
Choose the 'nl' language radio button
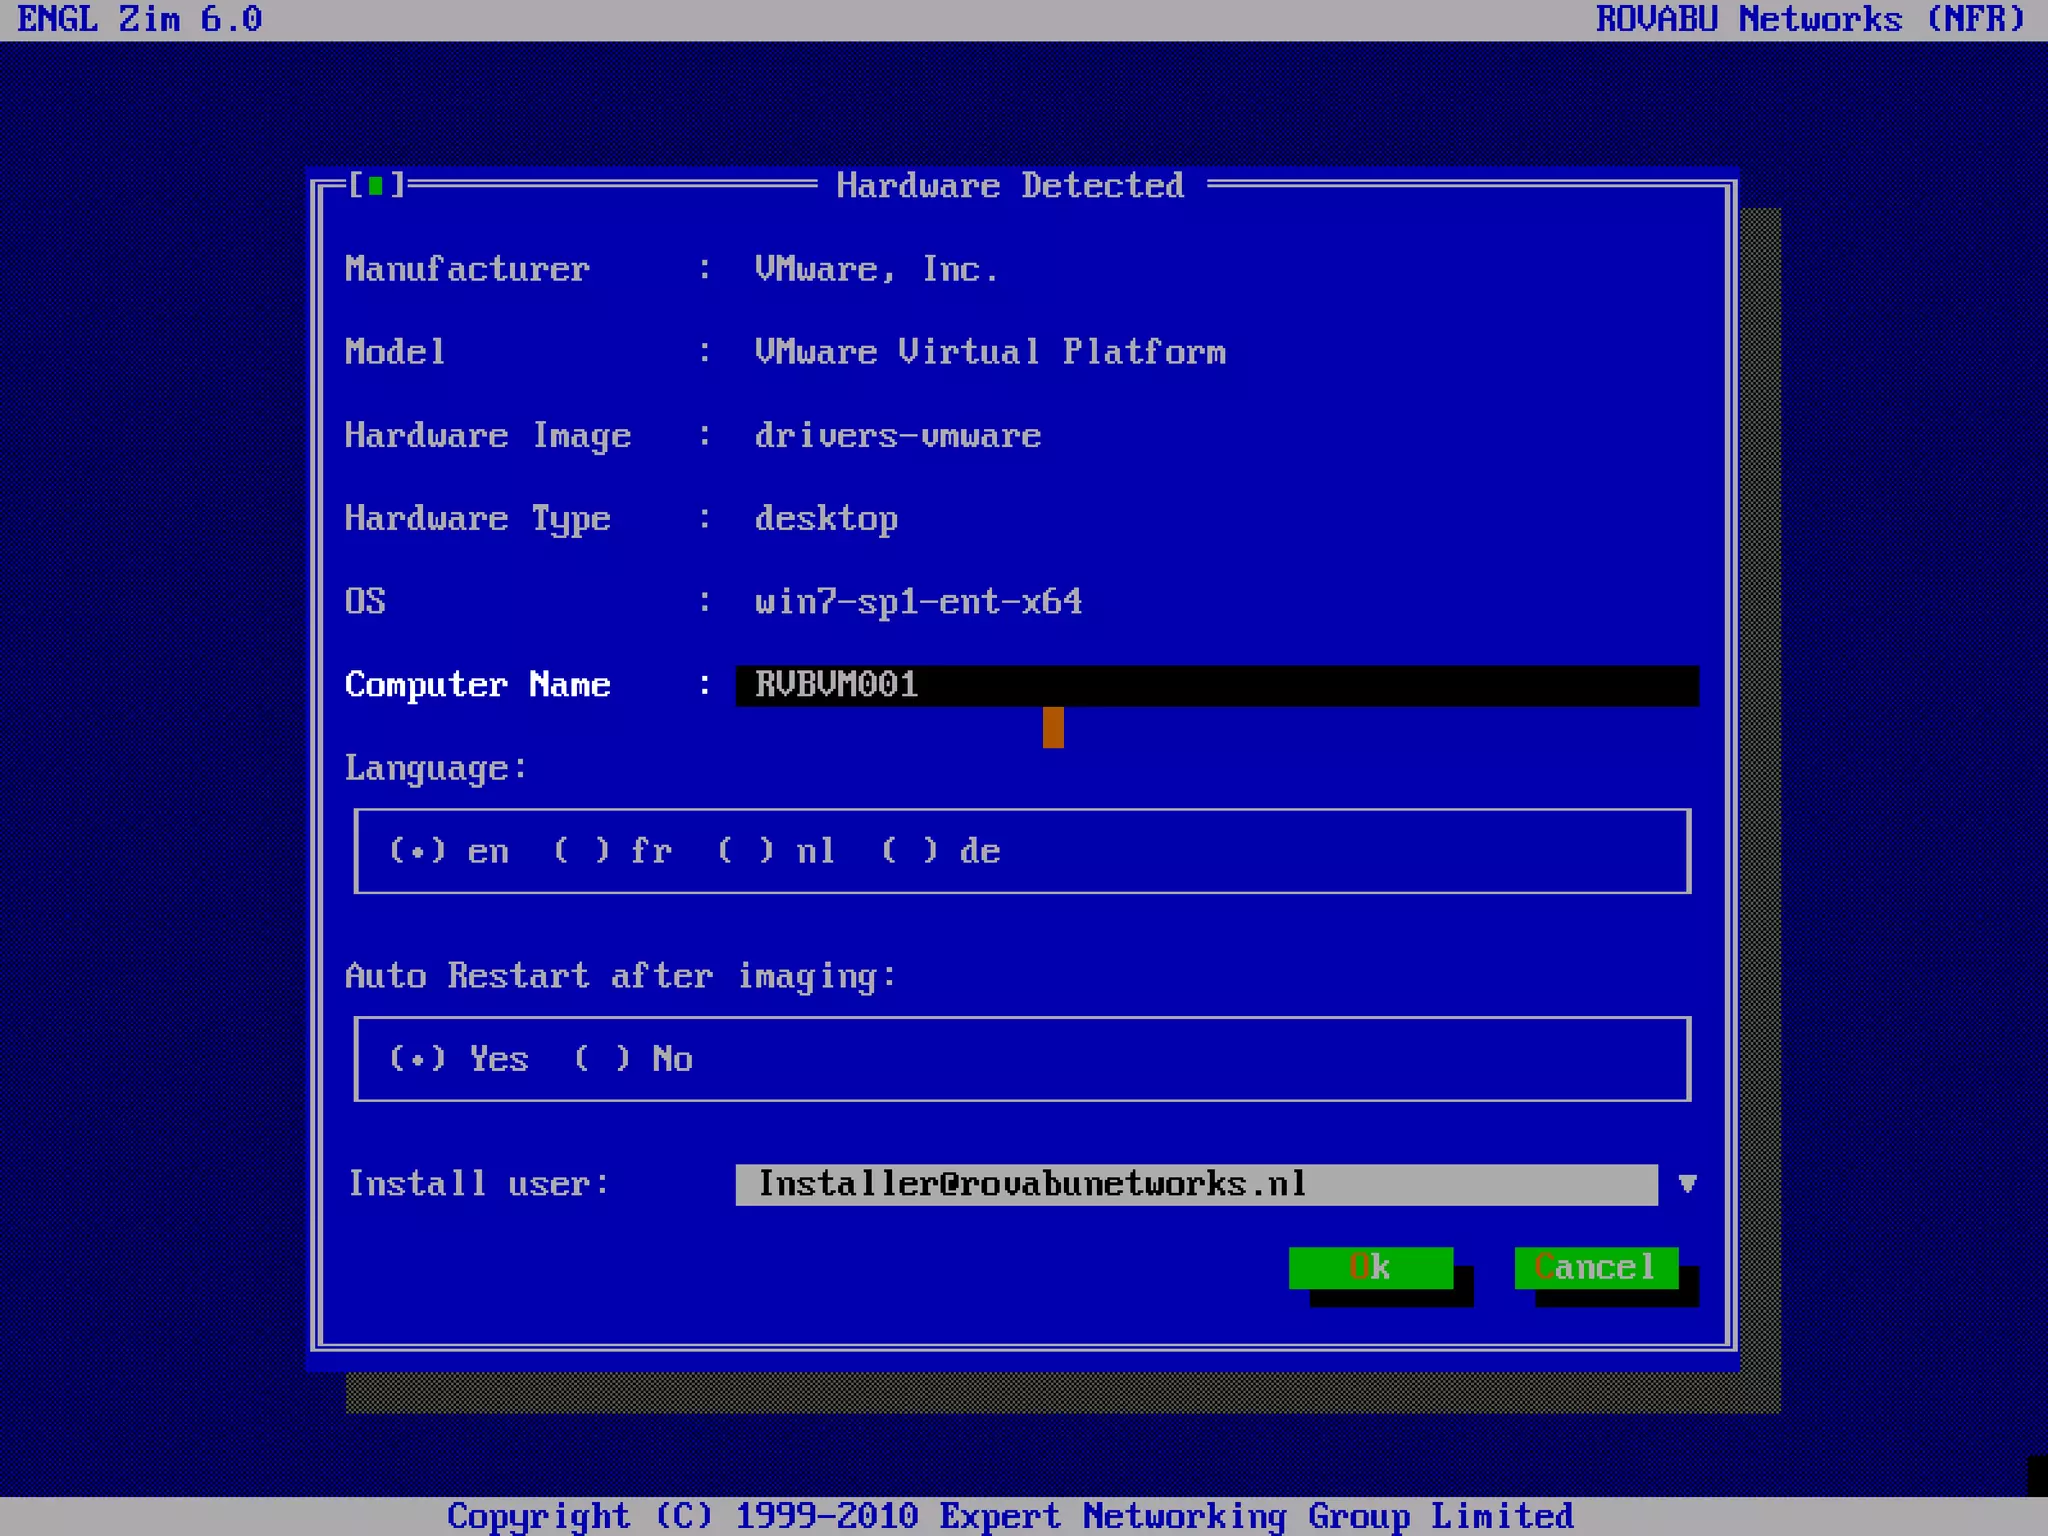[x=746, y=851]
